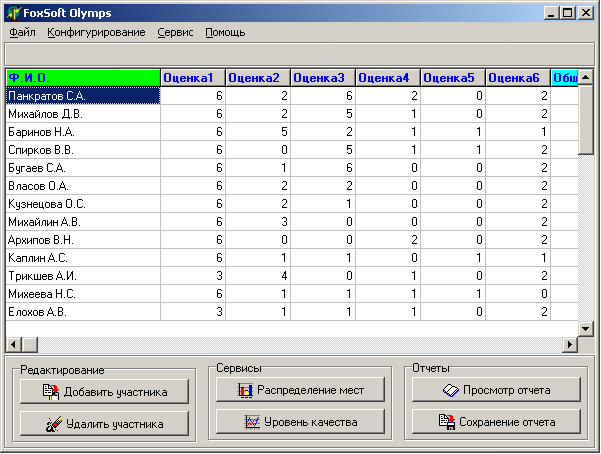Click the FoxSoft Olymps title bar icon
The image size is (601, 454).
pyautogui.click(x=13, y=13)
